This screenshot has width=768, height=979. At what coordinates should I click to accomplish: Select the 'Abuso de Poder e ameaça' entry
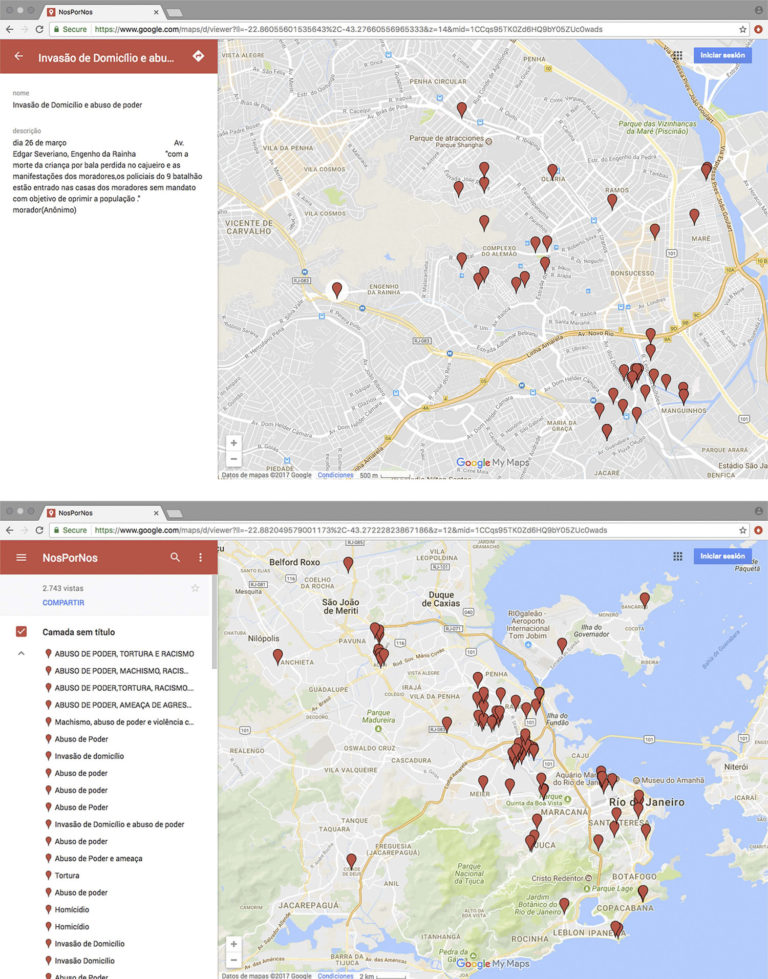click(98, 858)
